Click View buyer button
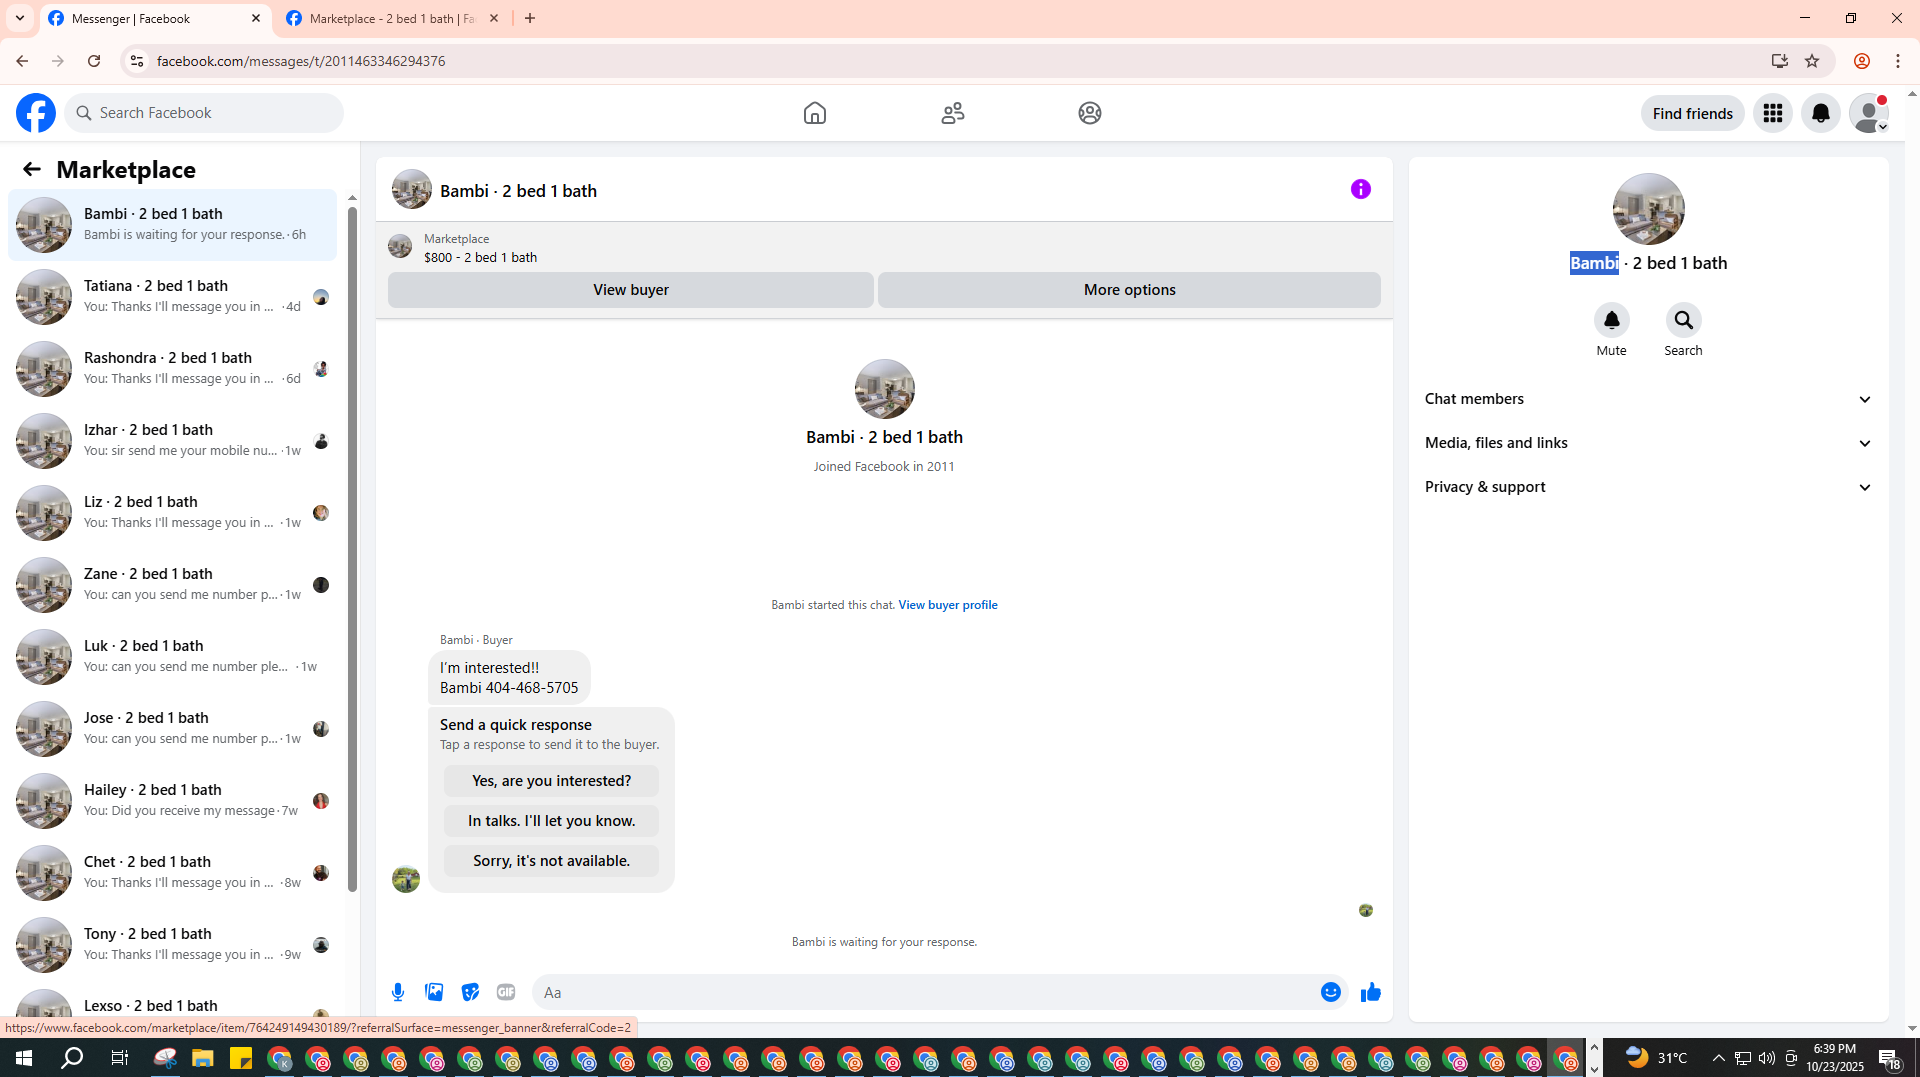This screenshot has width=1920, height=1077. 631,290
